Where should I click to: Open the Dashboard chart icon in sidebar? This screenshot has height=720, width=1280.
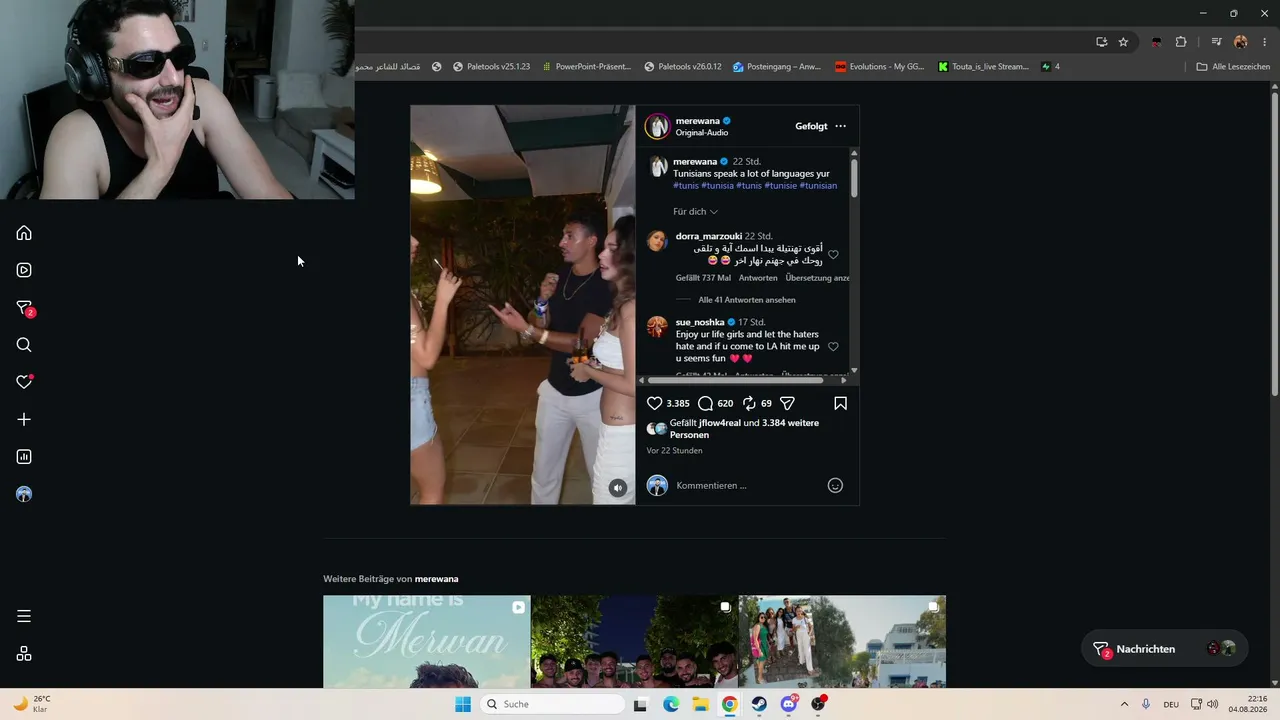click(x=24, y=457)
